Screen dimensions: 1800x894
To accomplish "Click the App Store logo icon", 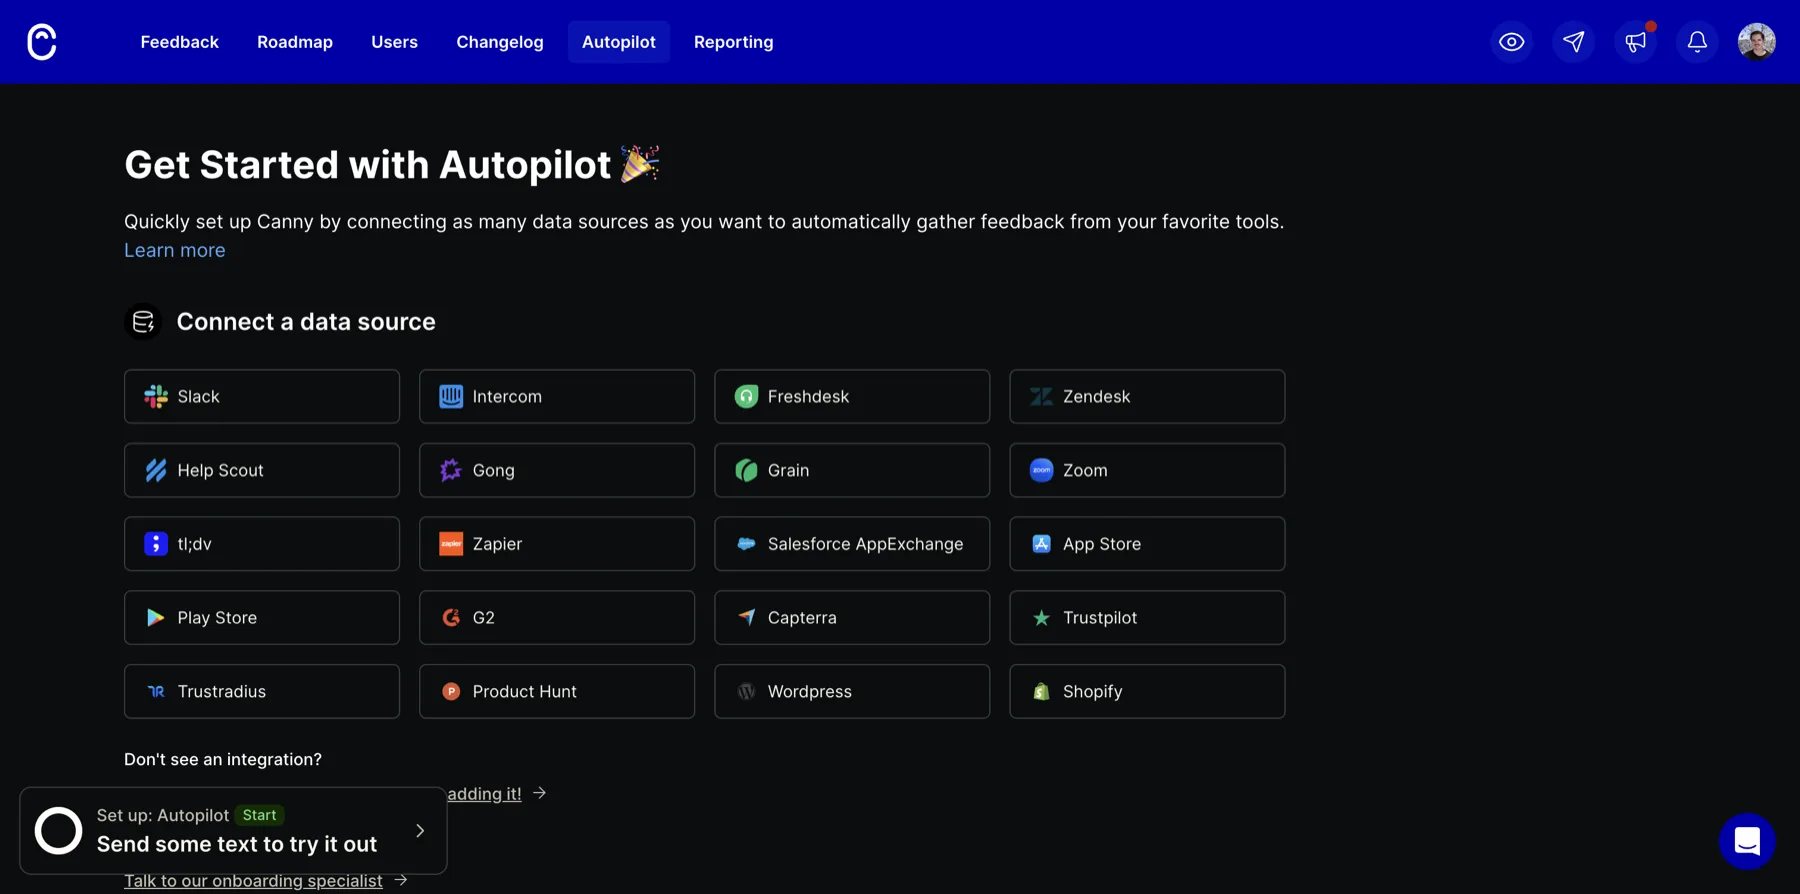I will 1041,544.
